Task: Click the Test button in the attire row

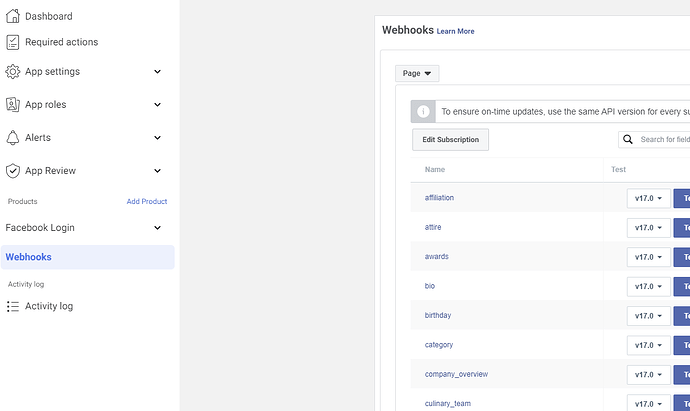Action: [x=682, y=228]
